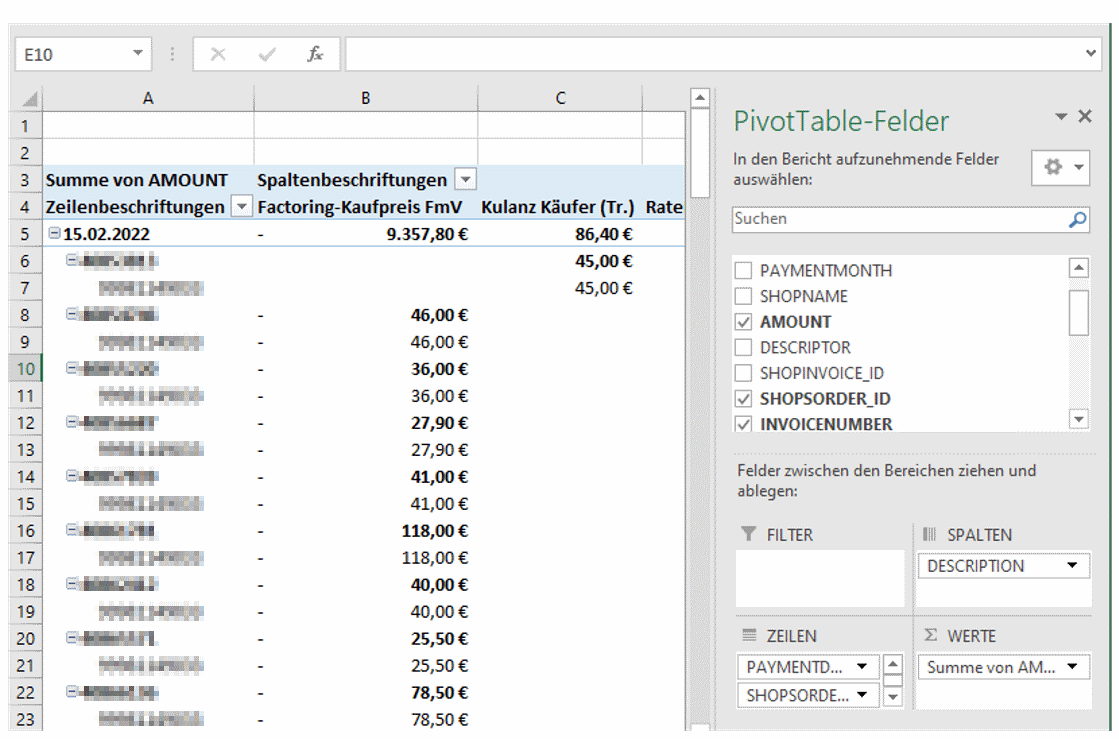The height and width of the screenshot is (739, 1119).
Task: Open the Summe von AMOUNT value dropdown
Action: coord(1073,667)
